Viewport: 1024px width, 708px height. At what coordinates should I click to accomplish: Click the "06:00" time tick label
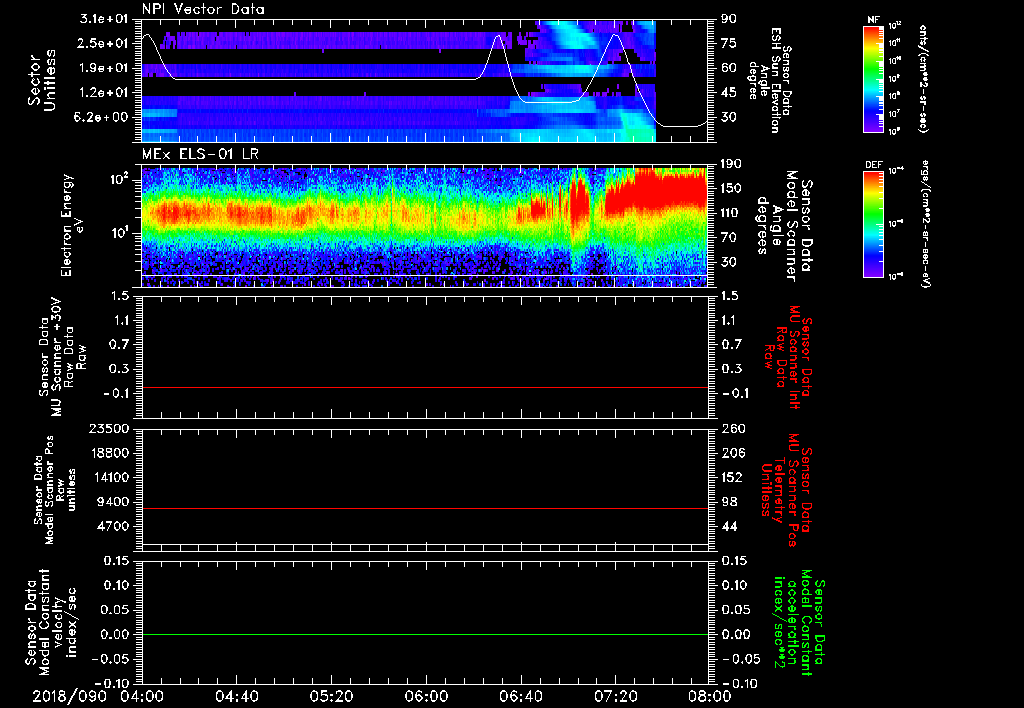pos(426,696)
